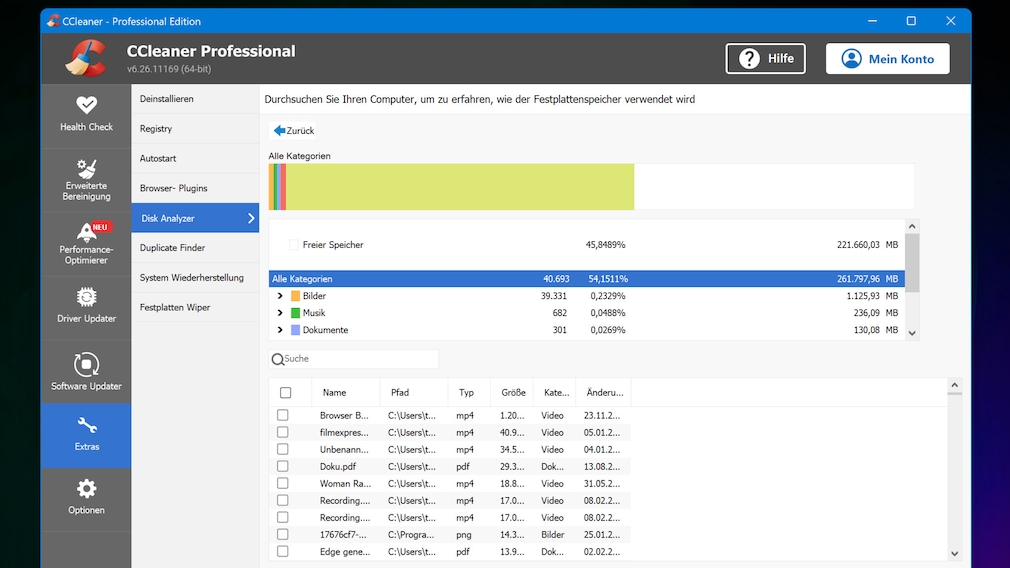Check the Woman Ra... file checkbox
This screenshot has height=568, width=1010.
(x=282, y=483)
